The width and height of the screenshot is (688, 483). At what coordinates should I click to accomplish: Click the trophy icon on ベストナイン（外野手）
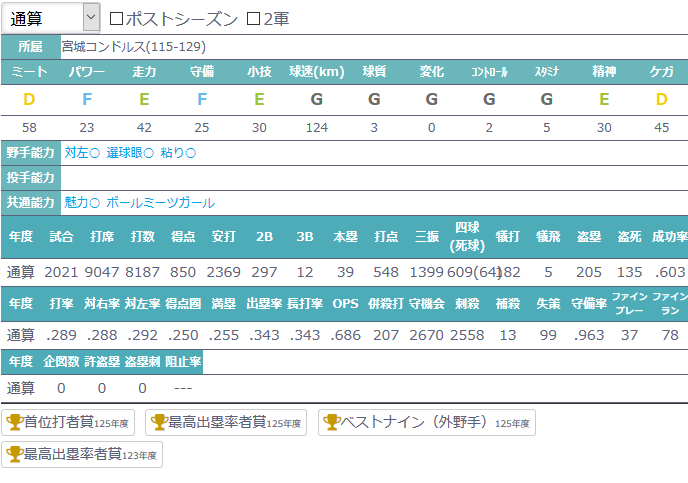(331, 422)
